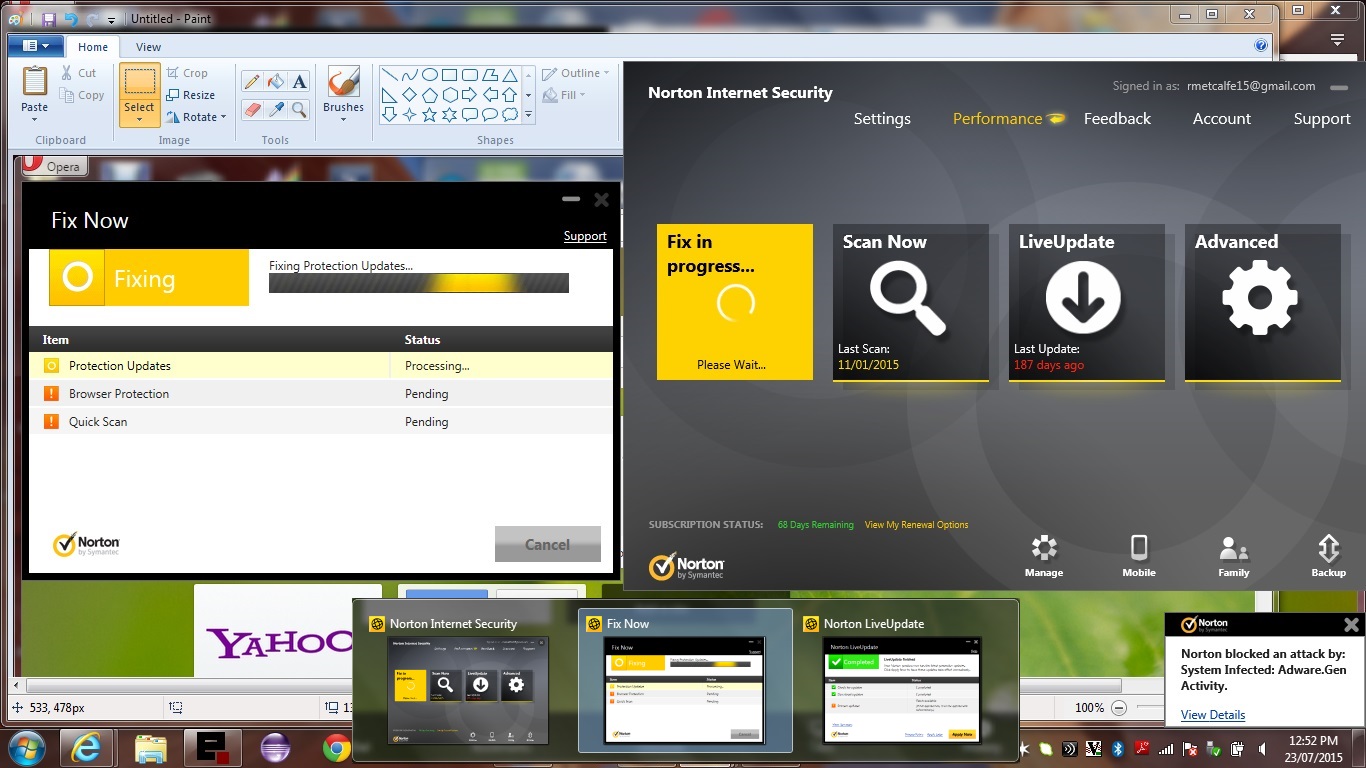Open Settings in Norton Internet Security
Screen dimensions: 1366x768
(x=882, y=118)
